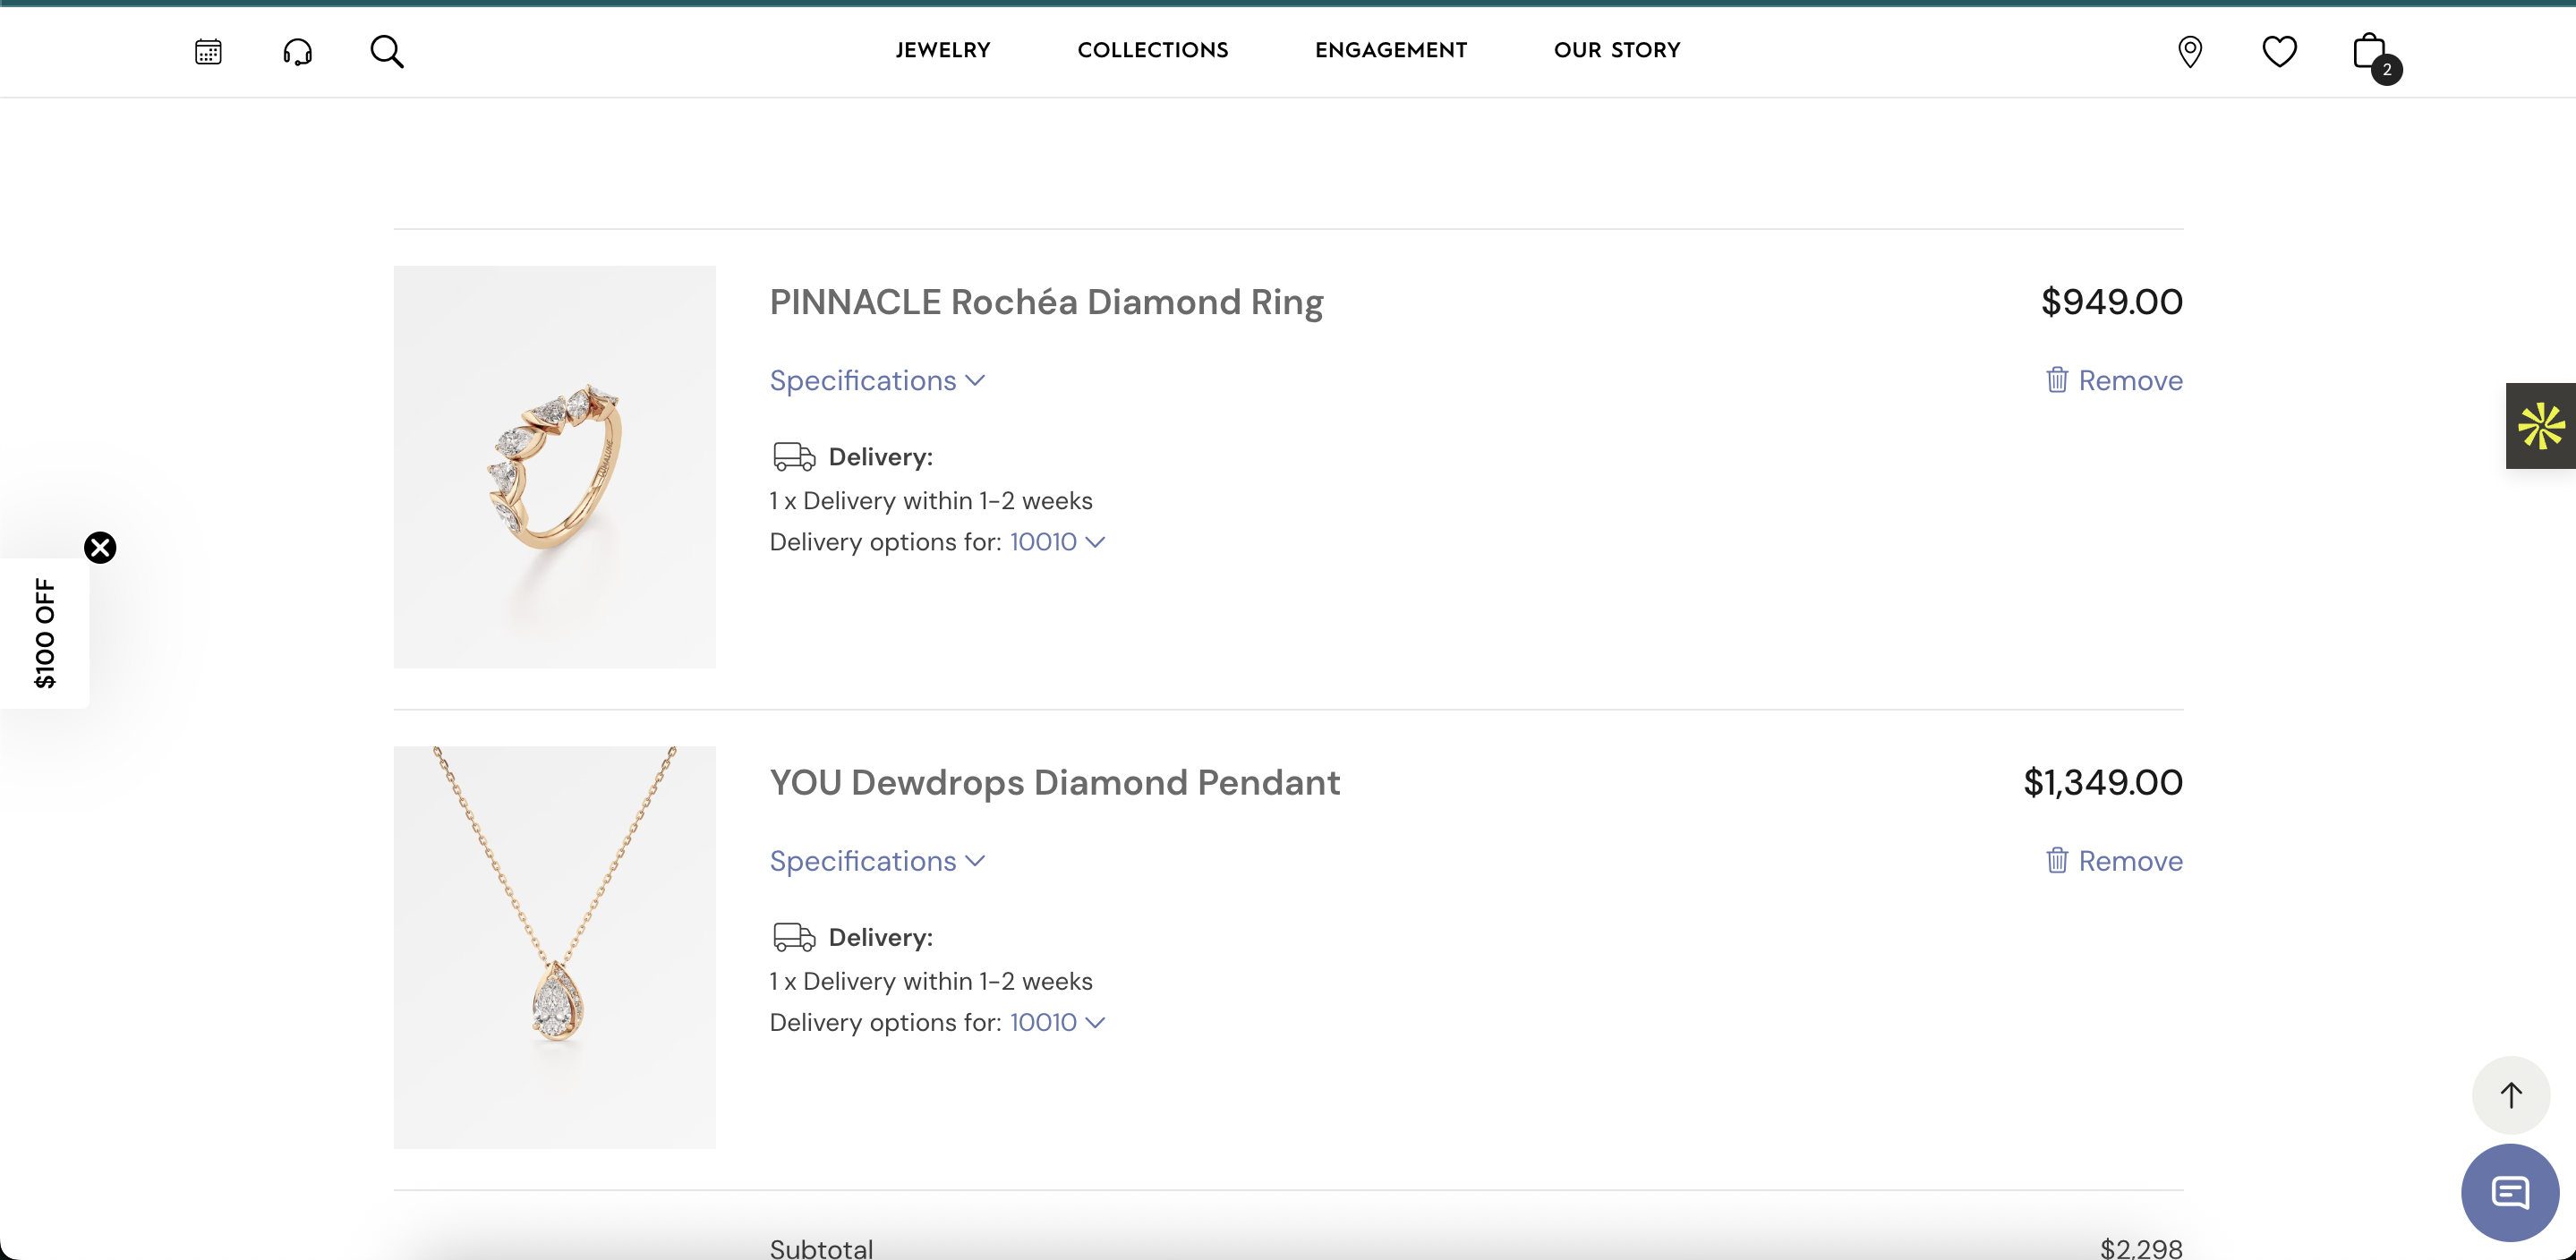Screen dimensions: 2576x1260
Task: Click the store locator pin icon
Action: (x=2189, y=51)
